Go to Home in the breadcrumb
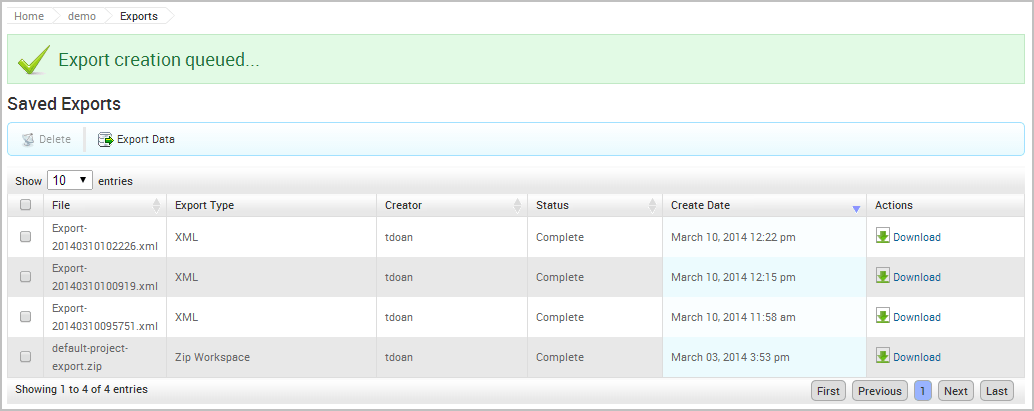The width and height of the screenshot is (1034, 411). [28, 16]
